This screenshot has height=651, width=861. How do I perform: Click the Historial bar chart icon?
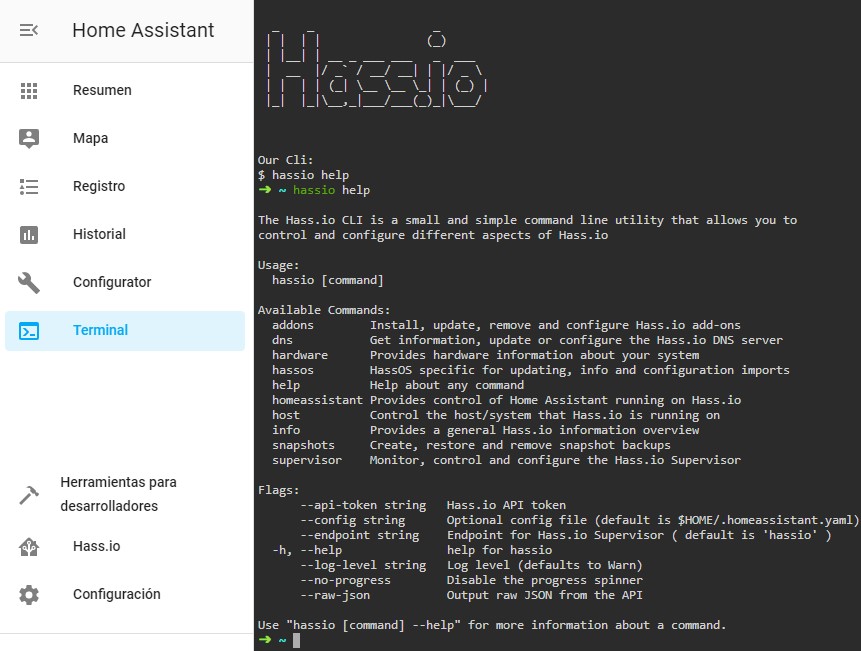point(29,234)
